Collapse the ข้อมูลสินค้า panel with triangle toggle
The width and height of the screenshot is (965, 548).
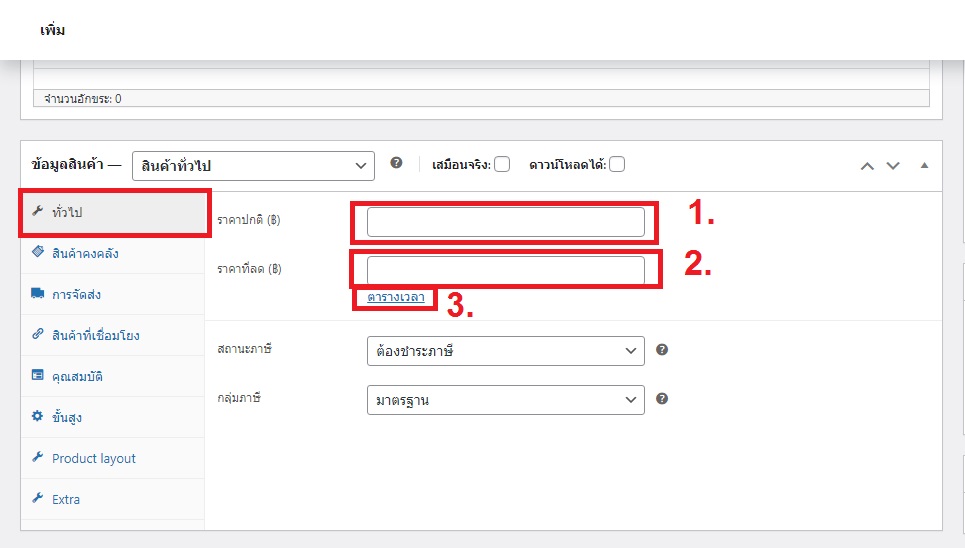[x=924, y=165]
